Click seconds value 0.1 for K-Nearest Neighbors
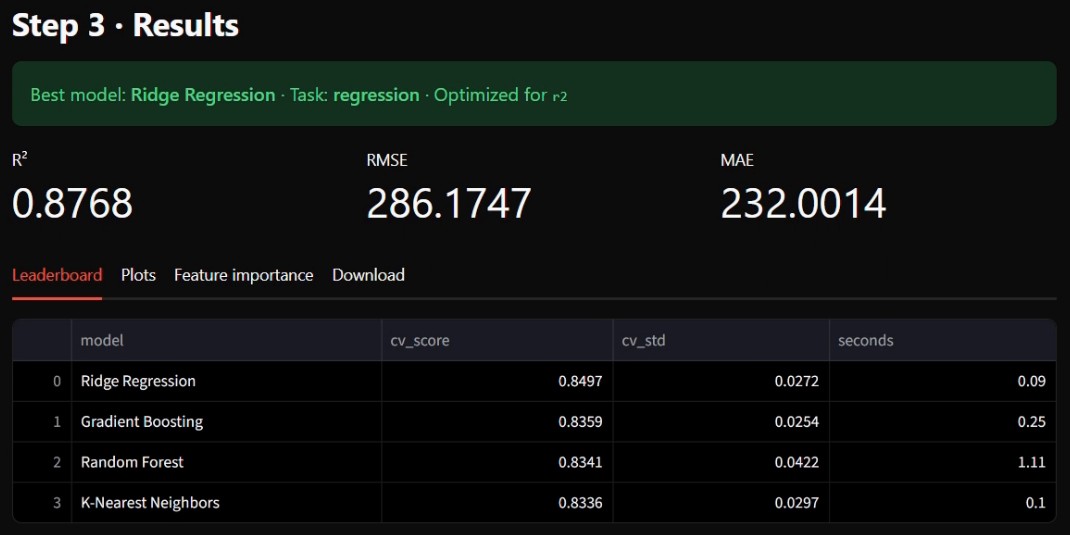Image resolution: width=1070 pixels, height=535 pixels. tap(943, 503)
